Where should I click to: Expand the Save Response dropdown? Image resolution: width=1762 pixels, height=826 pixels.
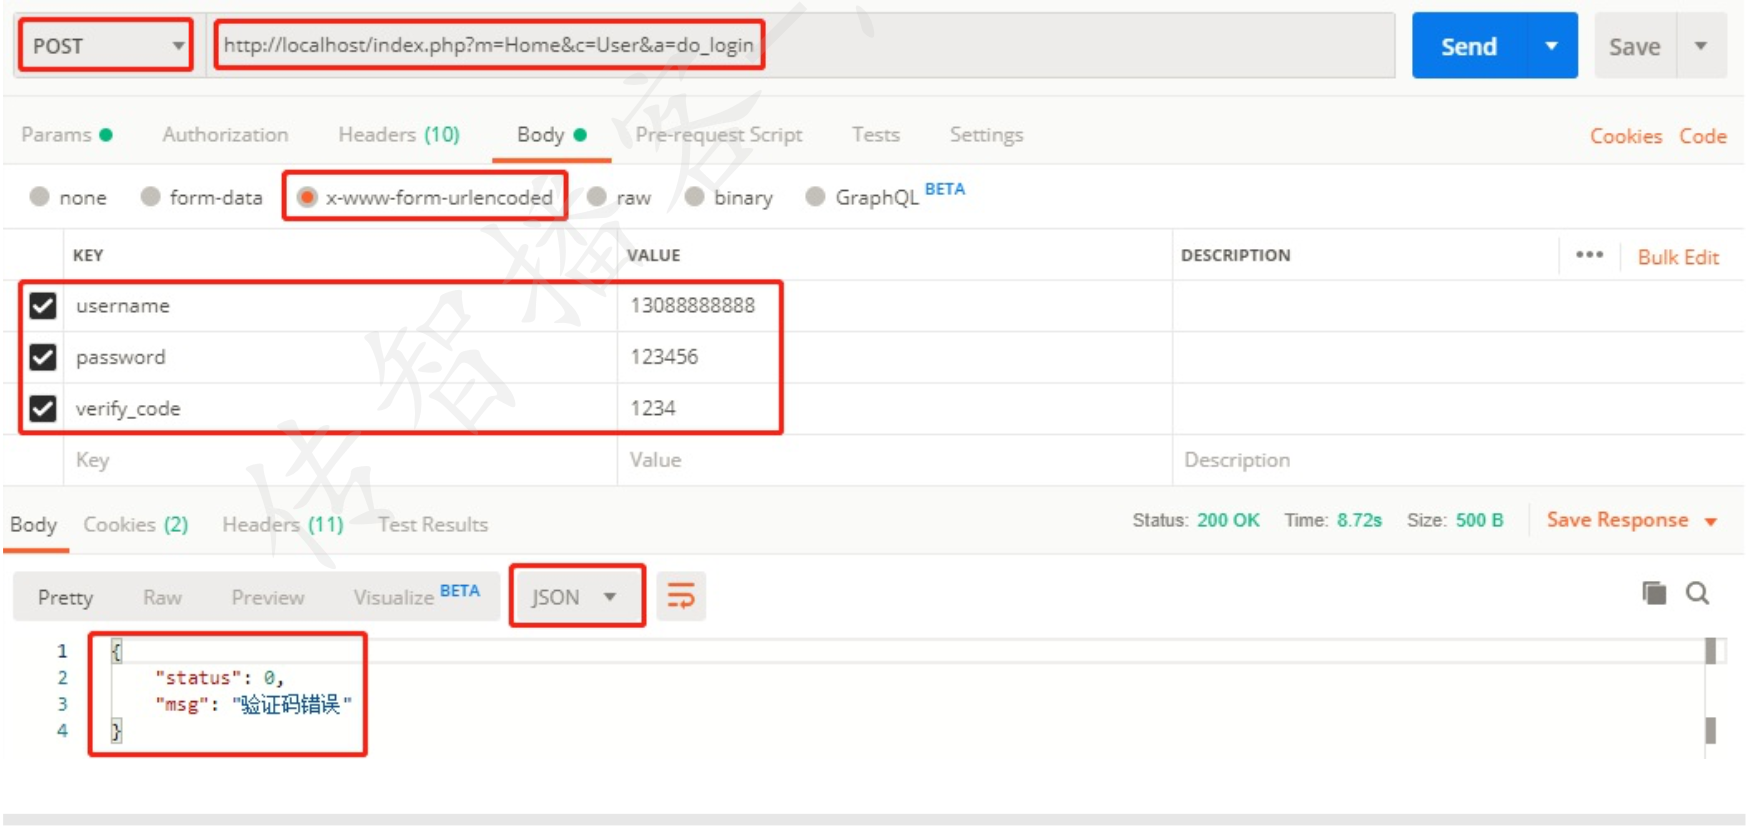1710,521
